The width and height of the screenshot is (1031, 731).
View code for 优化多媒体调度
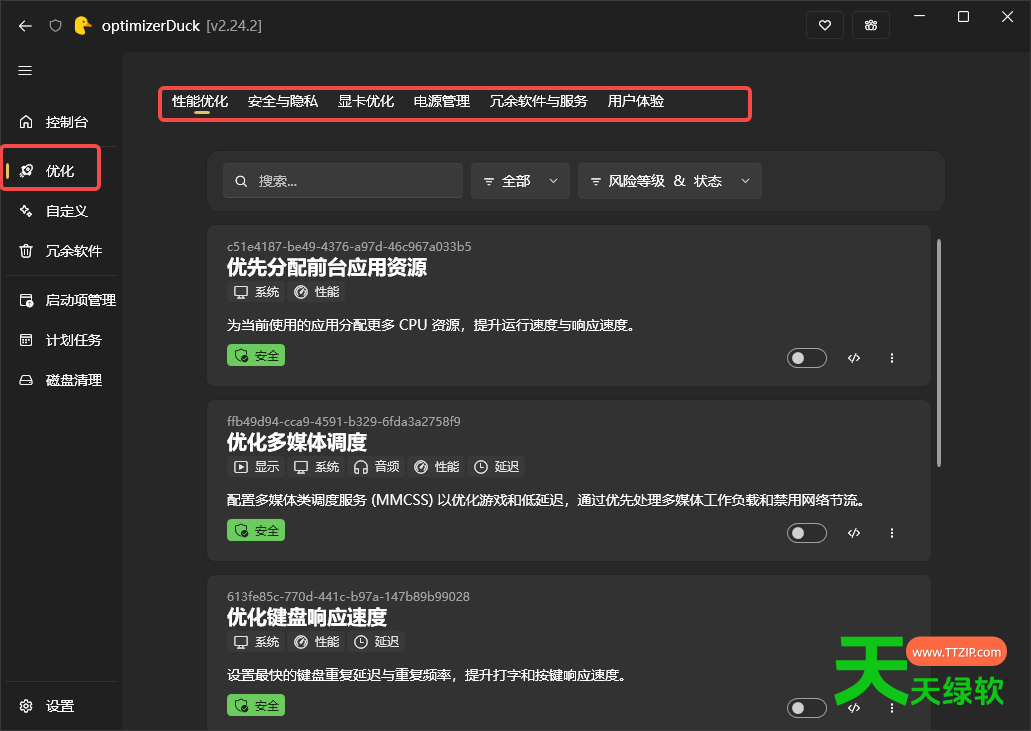click(854, 532)
